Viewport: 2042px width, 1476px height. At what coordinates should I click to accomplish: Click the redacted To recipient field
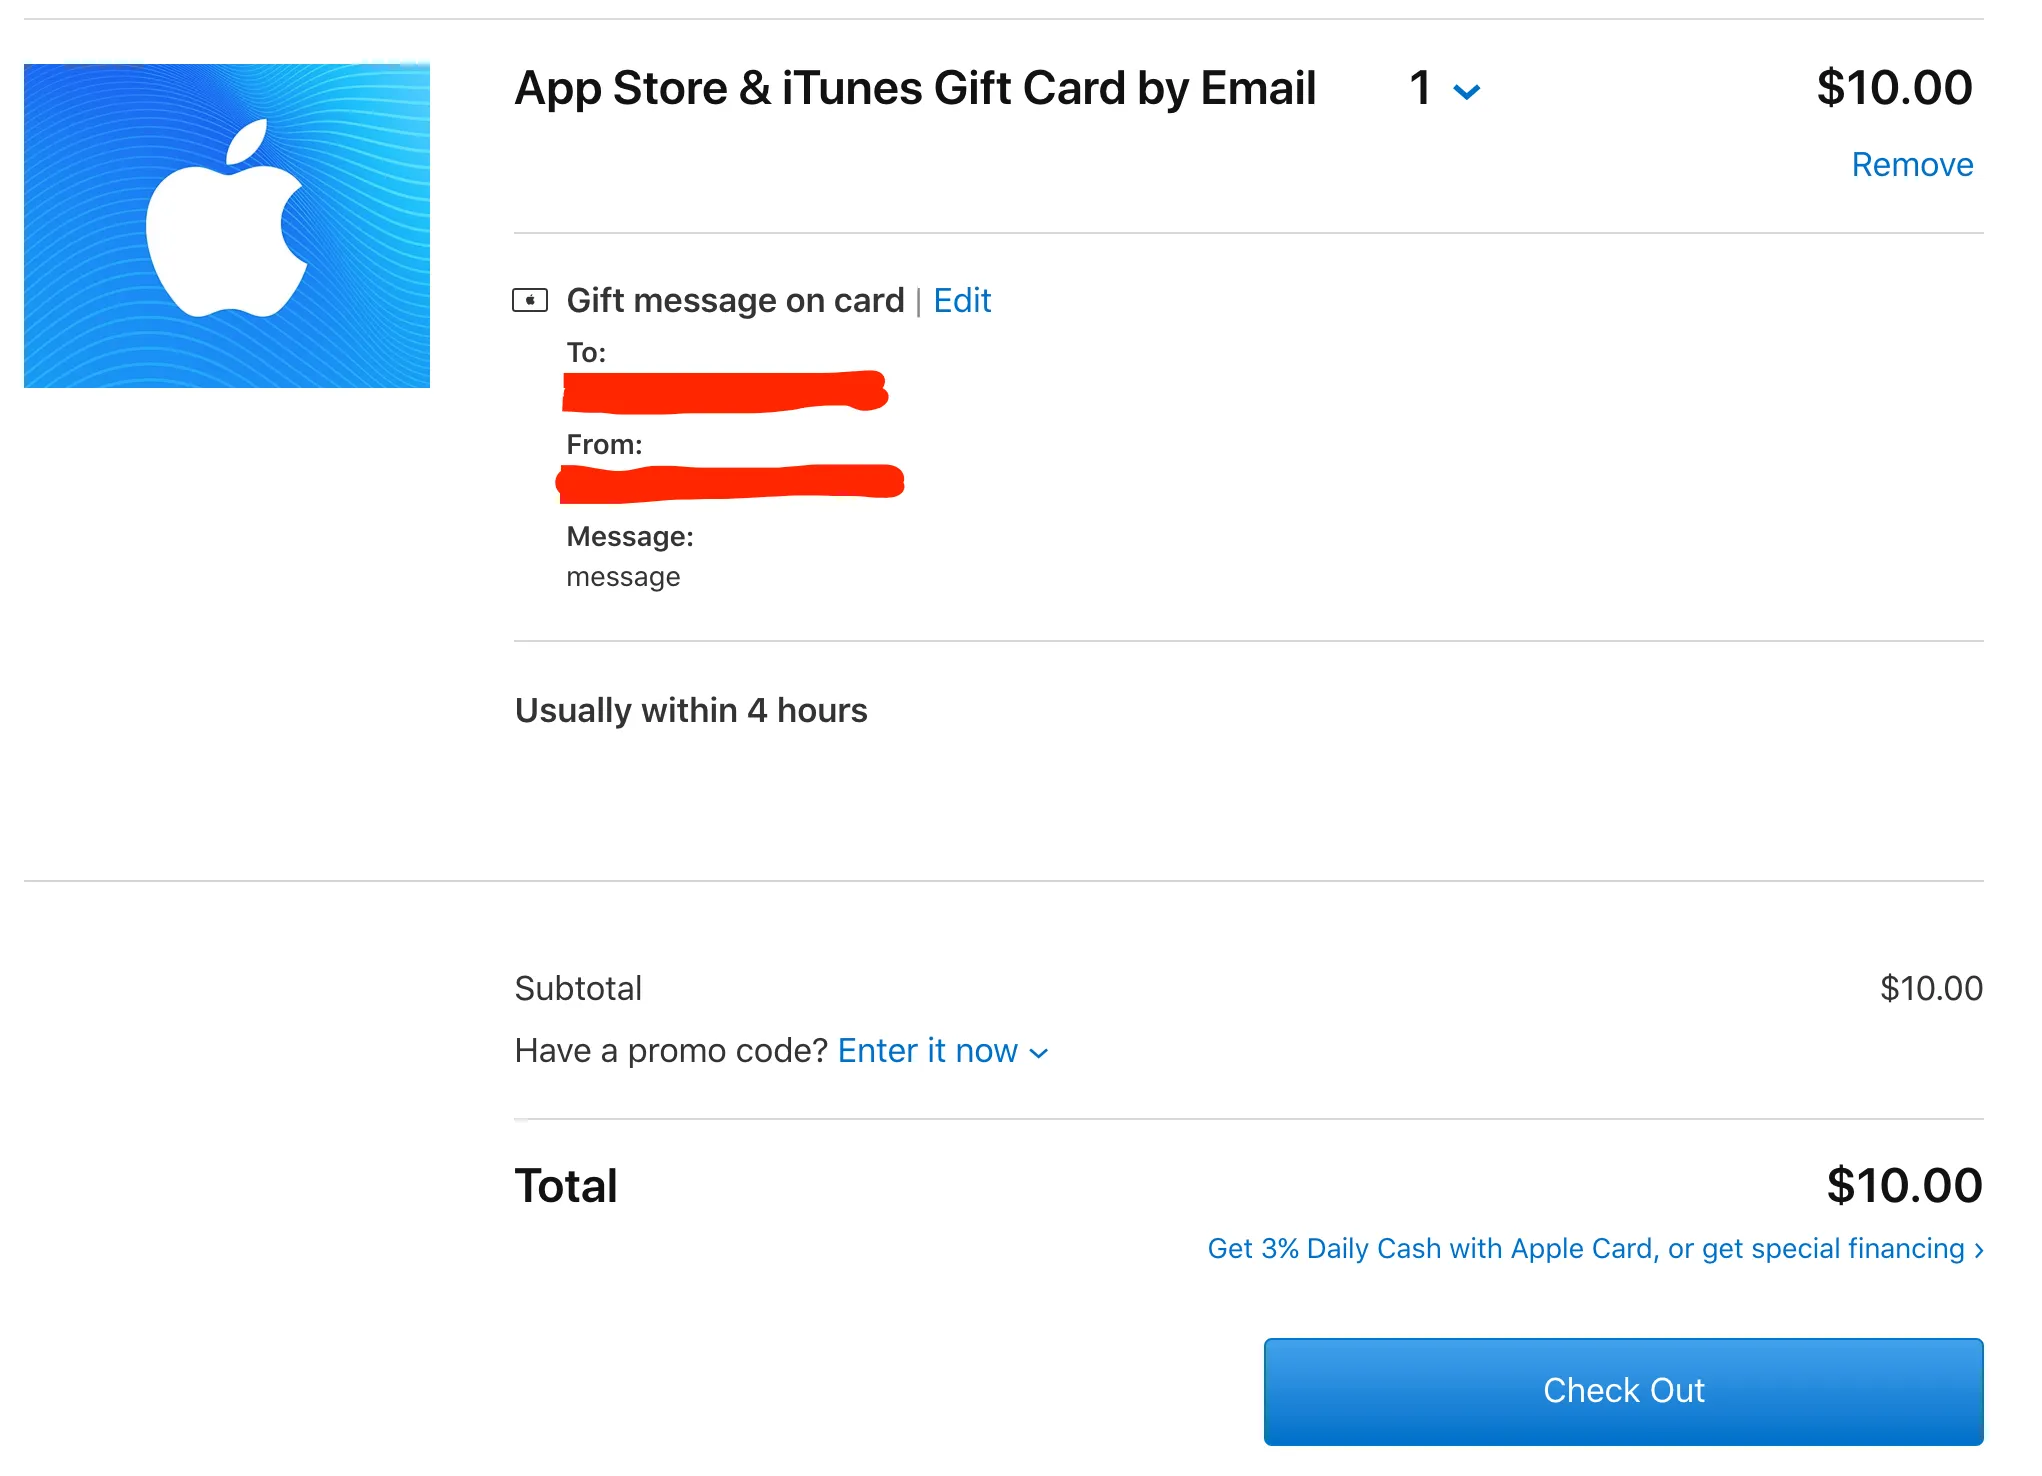point(724,391)
